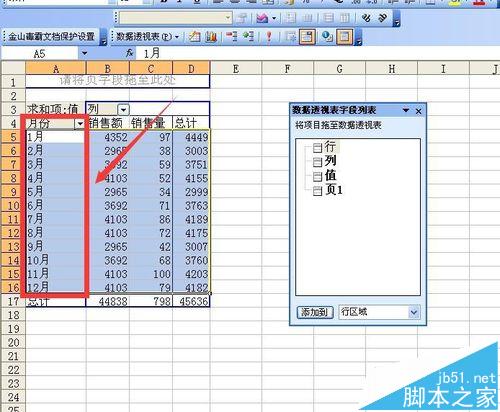
Task: Click the By Column chart icon
Action: coord(345,18)
